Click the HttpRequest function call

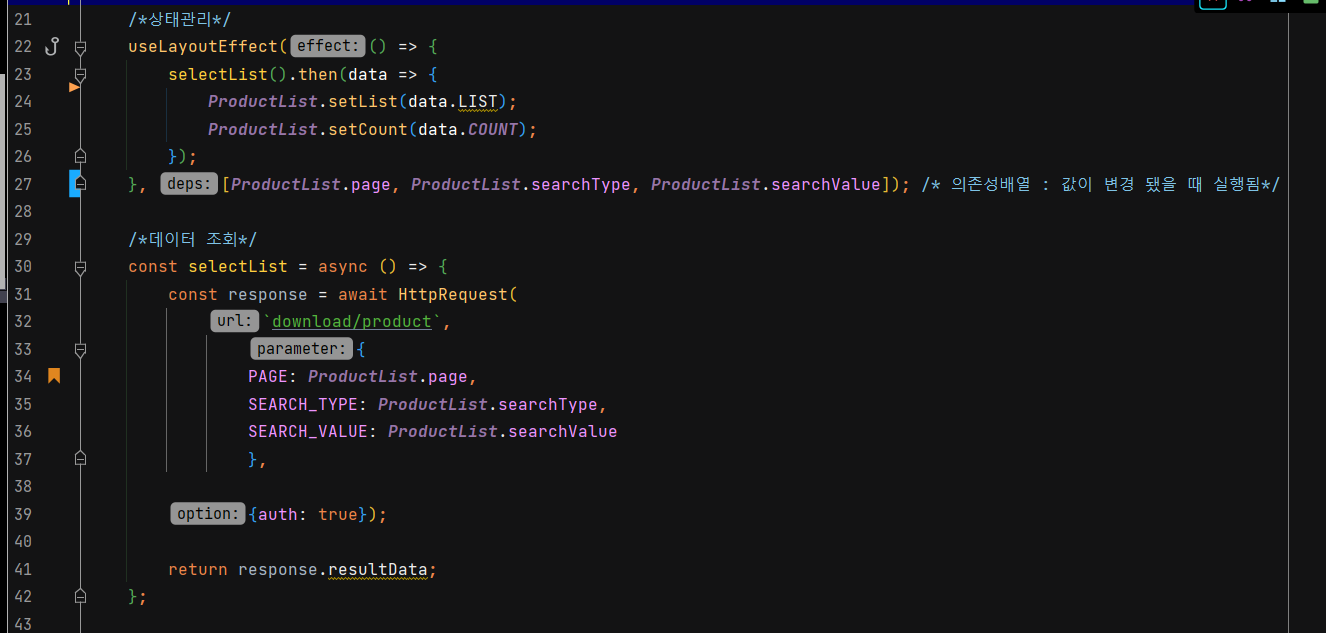point(453,294)
